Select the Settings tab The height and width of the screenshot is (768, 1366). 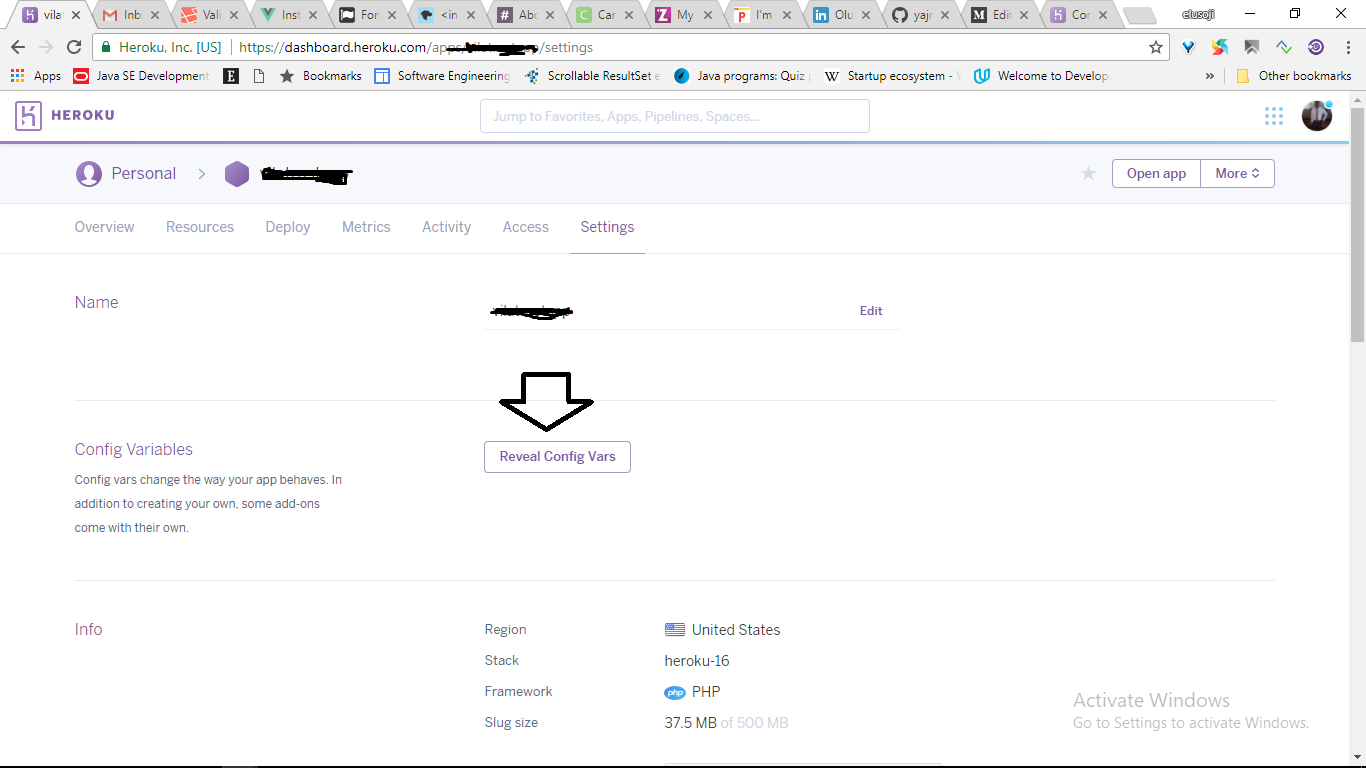tap(607, 227)
